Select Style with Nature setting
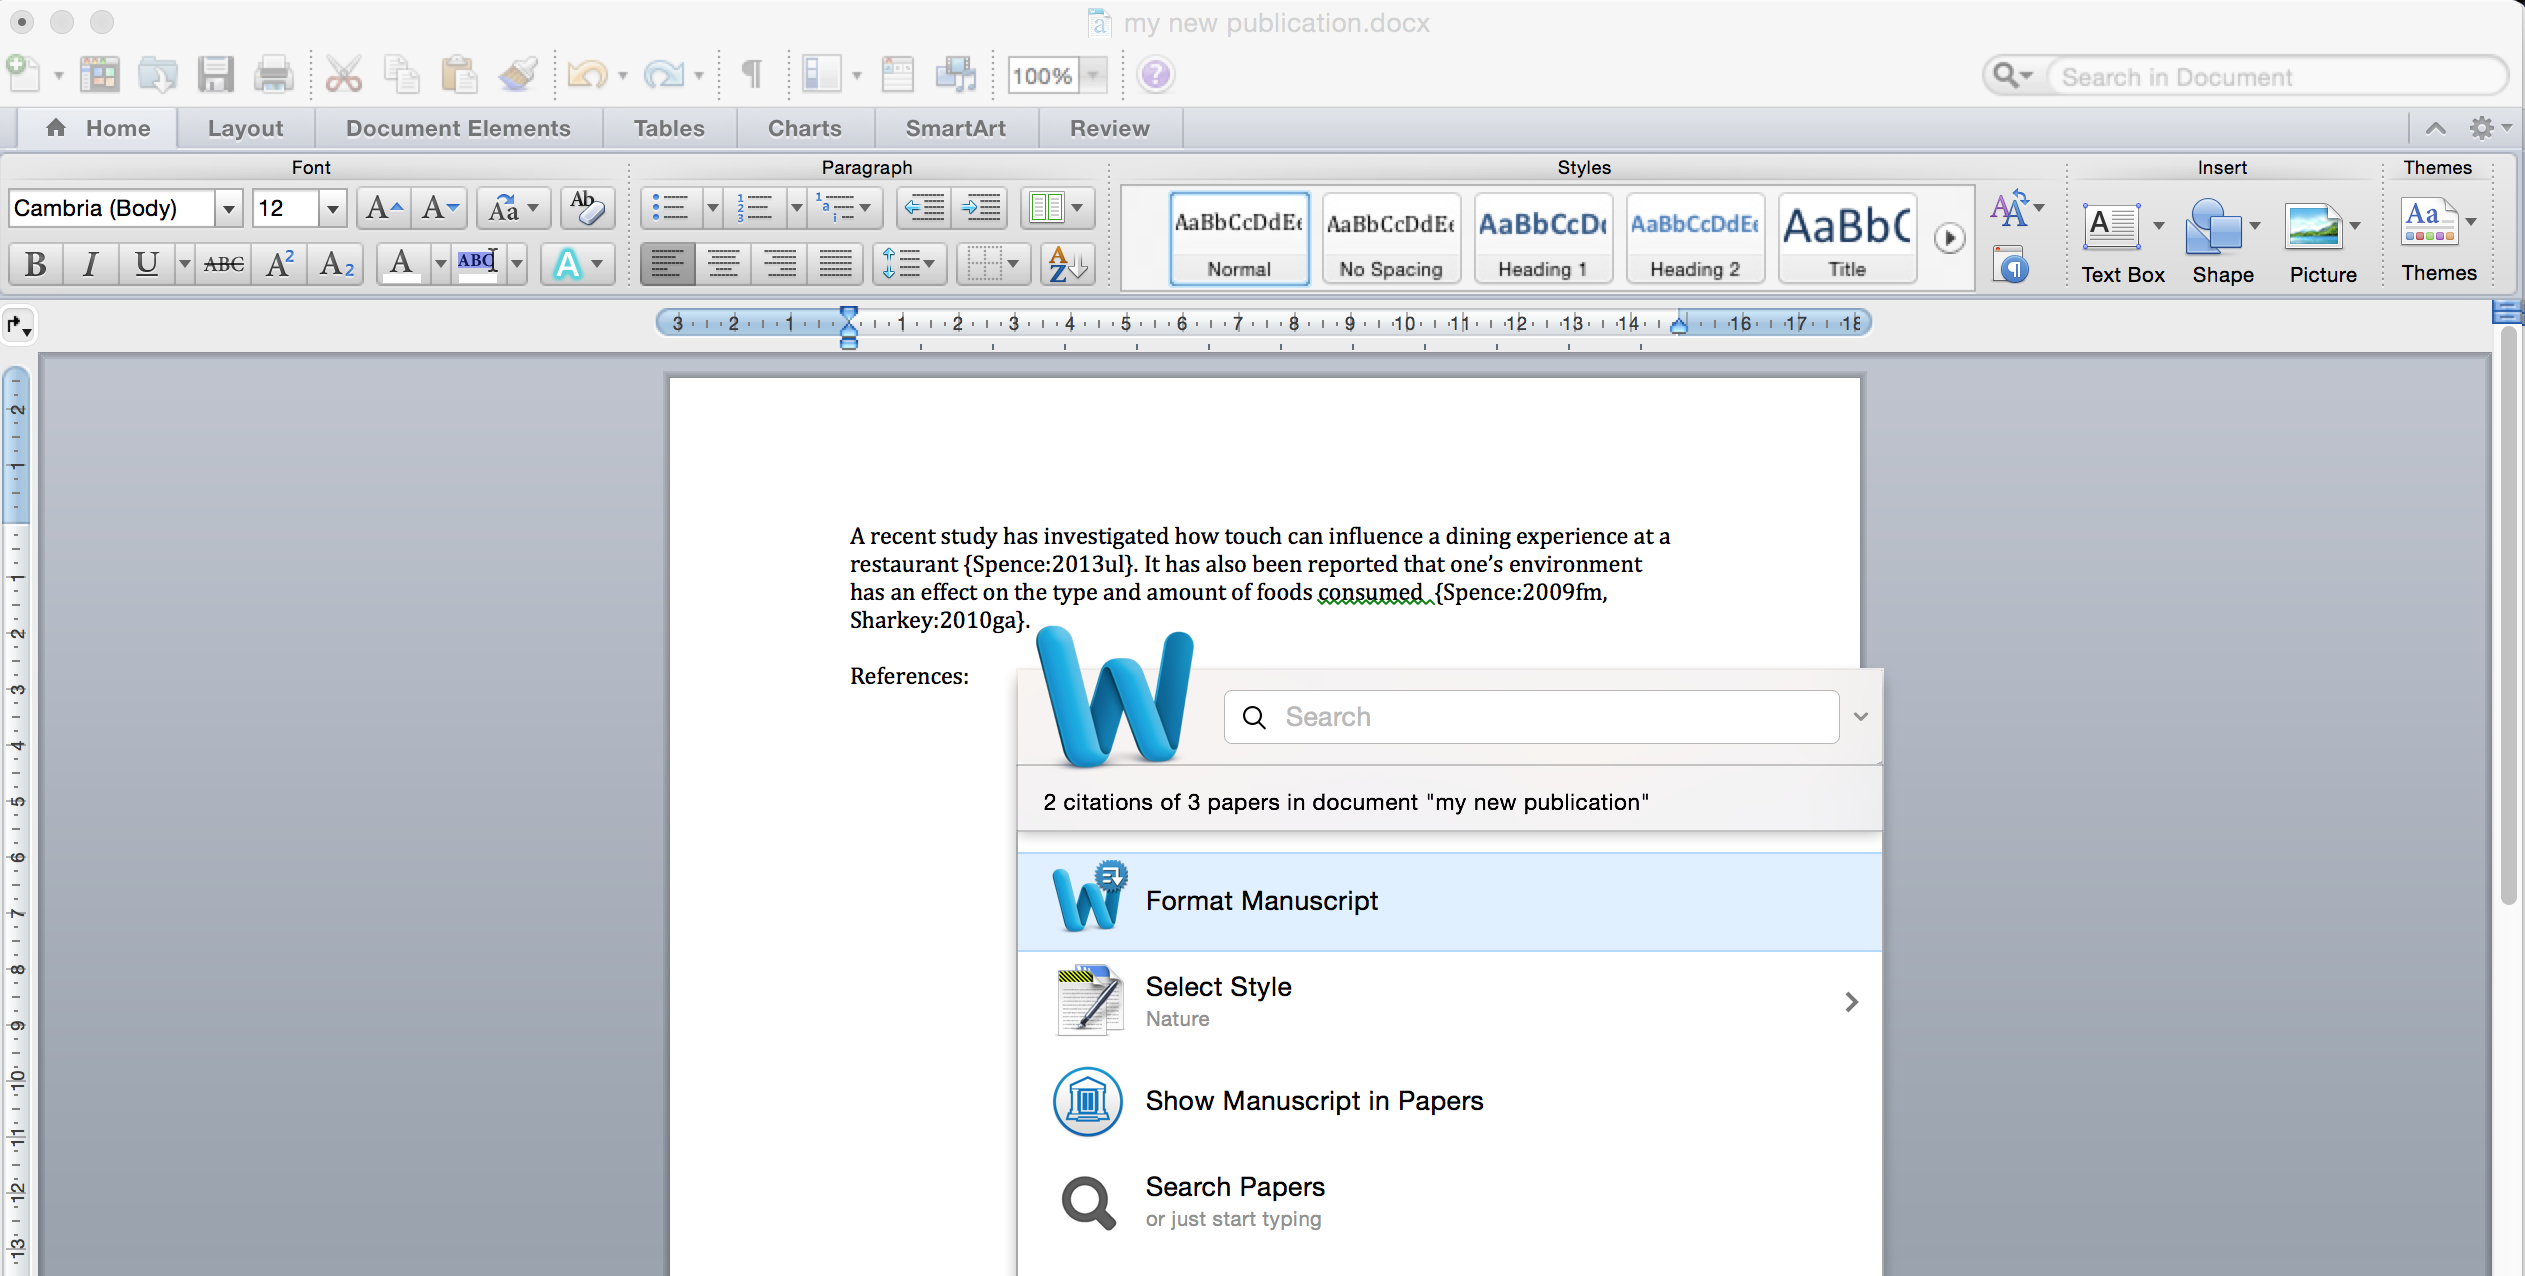This screenshot has width=2525, height=1276. tap(1451, 999)
